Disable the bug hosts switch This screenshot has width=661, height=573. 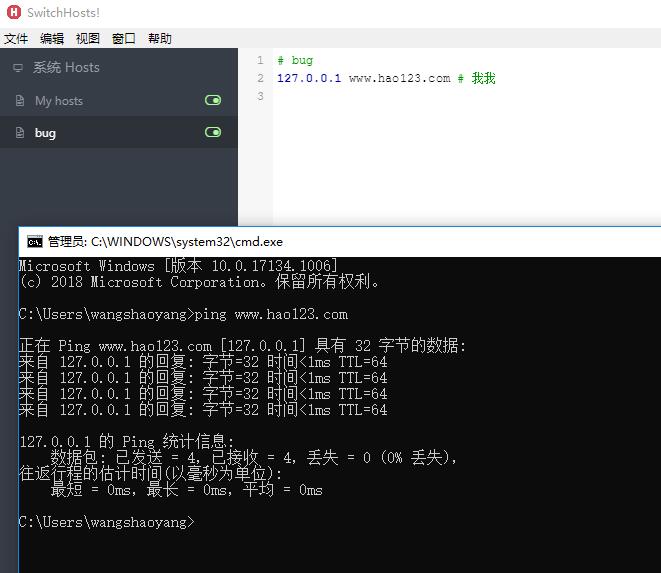coord(213,132)
